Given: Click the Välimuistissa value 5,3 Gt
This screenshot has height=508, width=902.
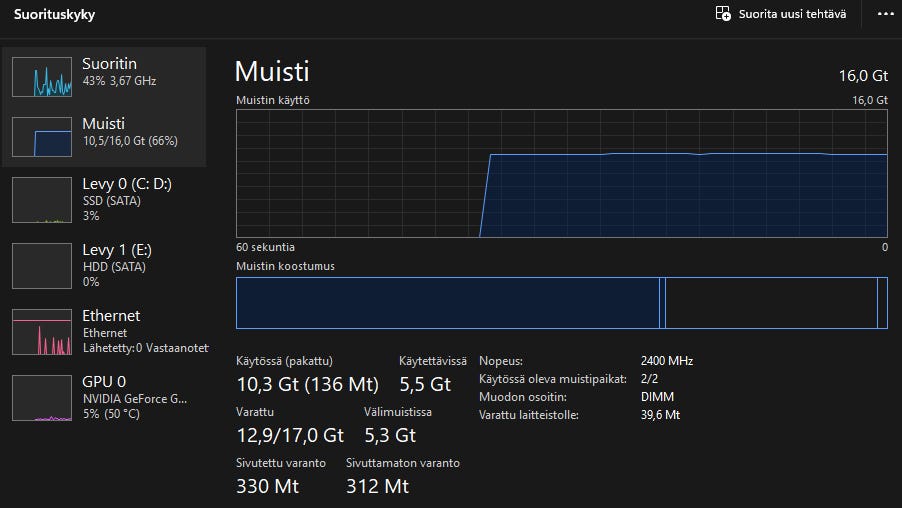Looking at the screenshot, I should (x=389, y=435).
